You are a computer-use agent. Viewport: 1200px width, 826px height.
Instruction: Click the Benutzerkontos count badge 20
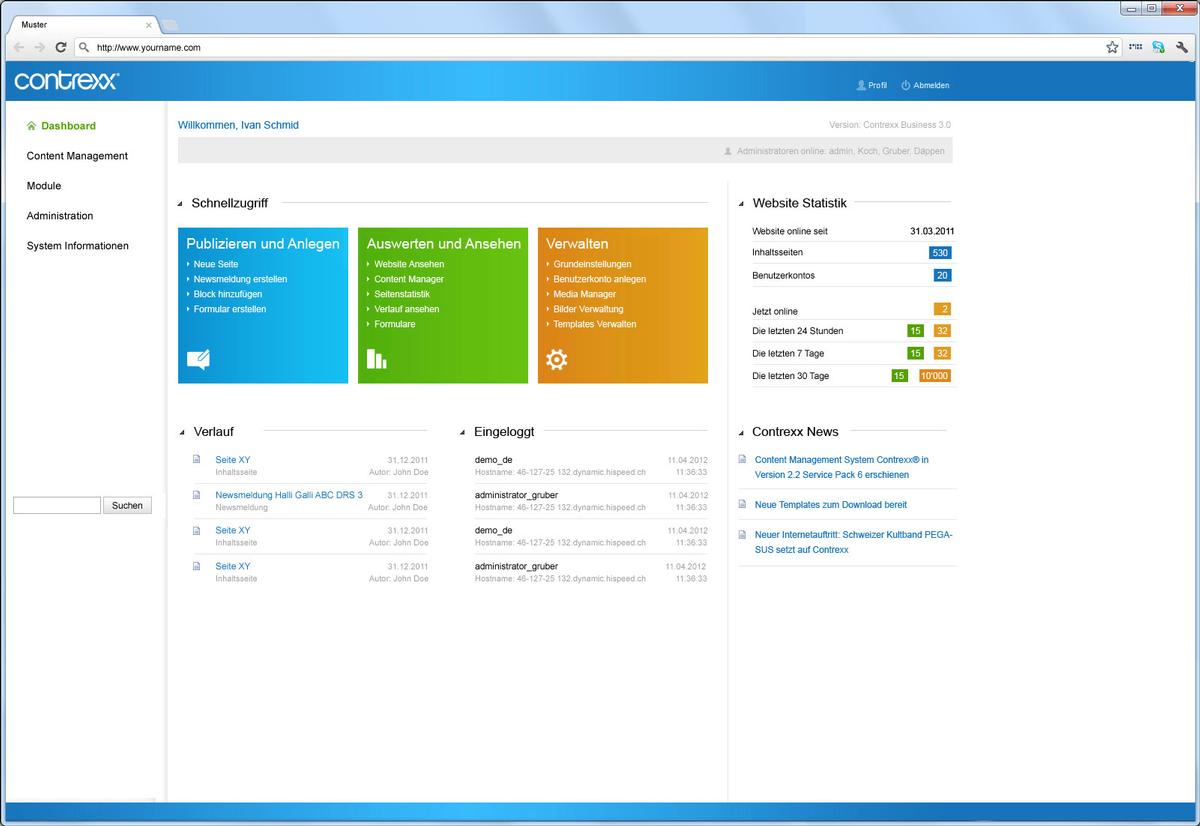[x=942, y=276]
